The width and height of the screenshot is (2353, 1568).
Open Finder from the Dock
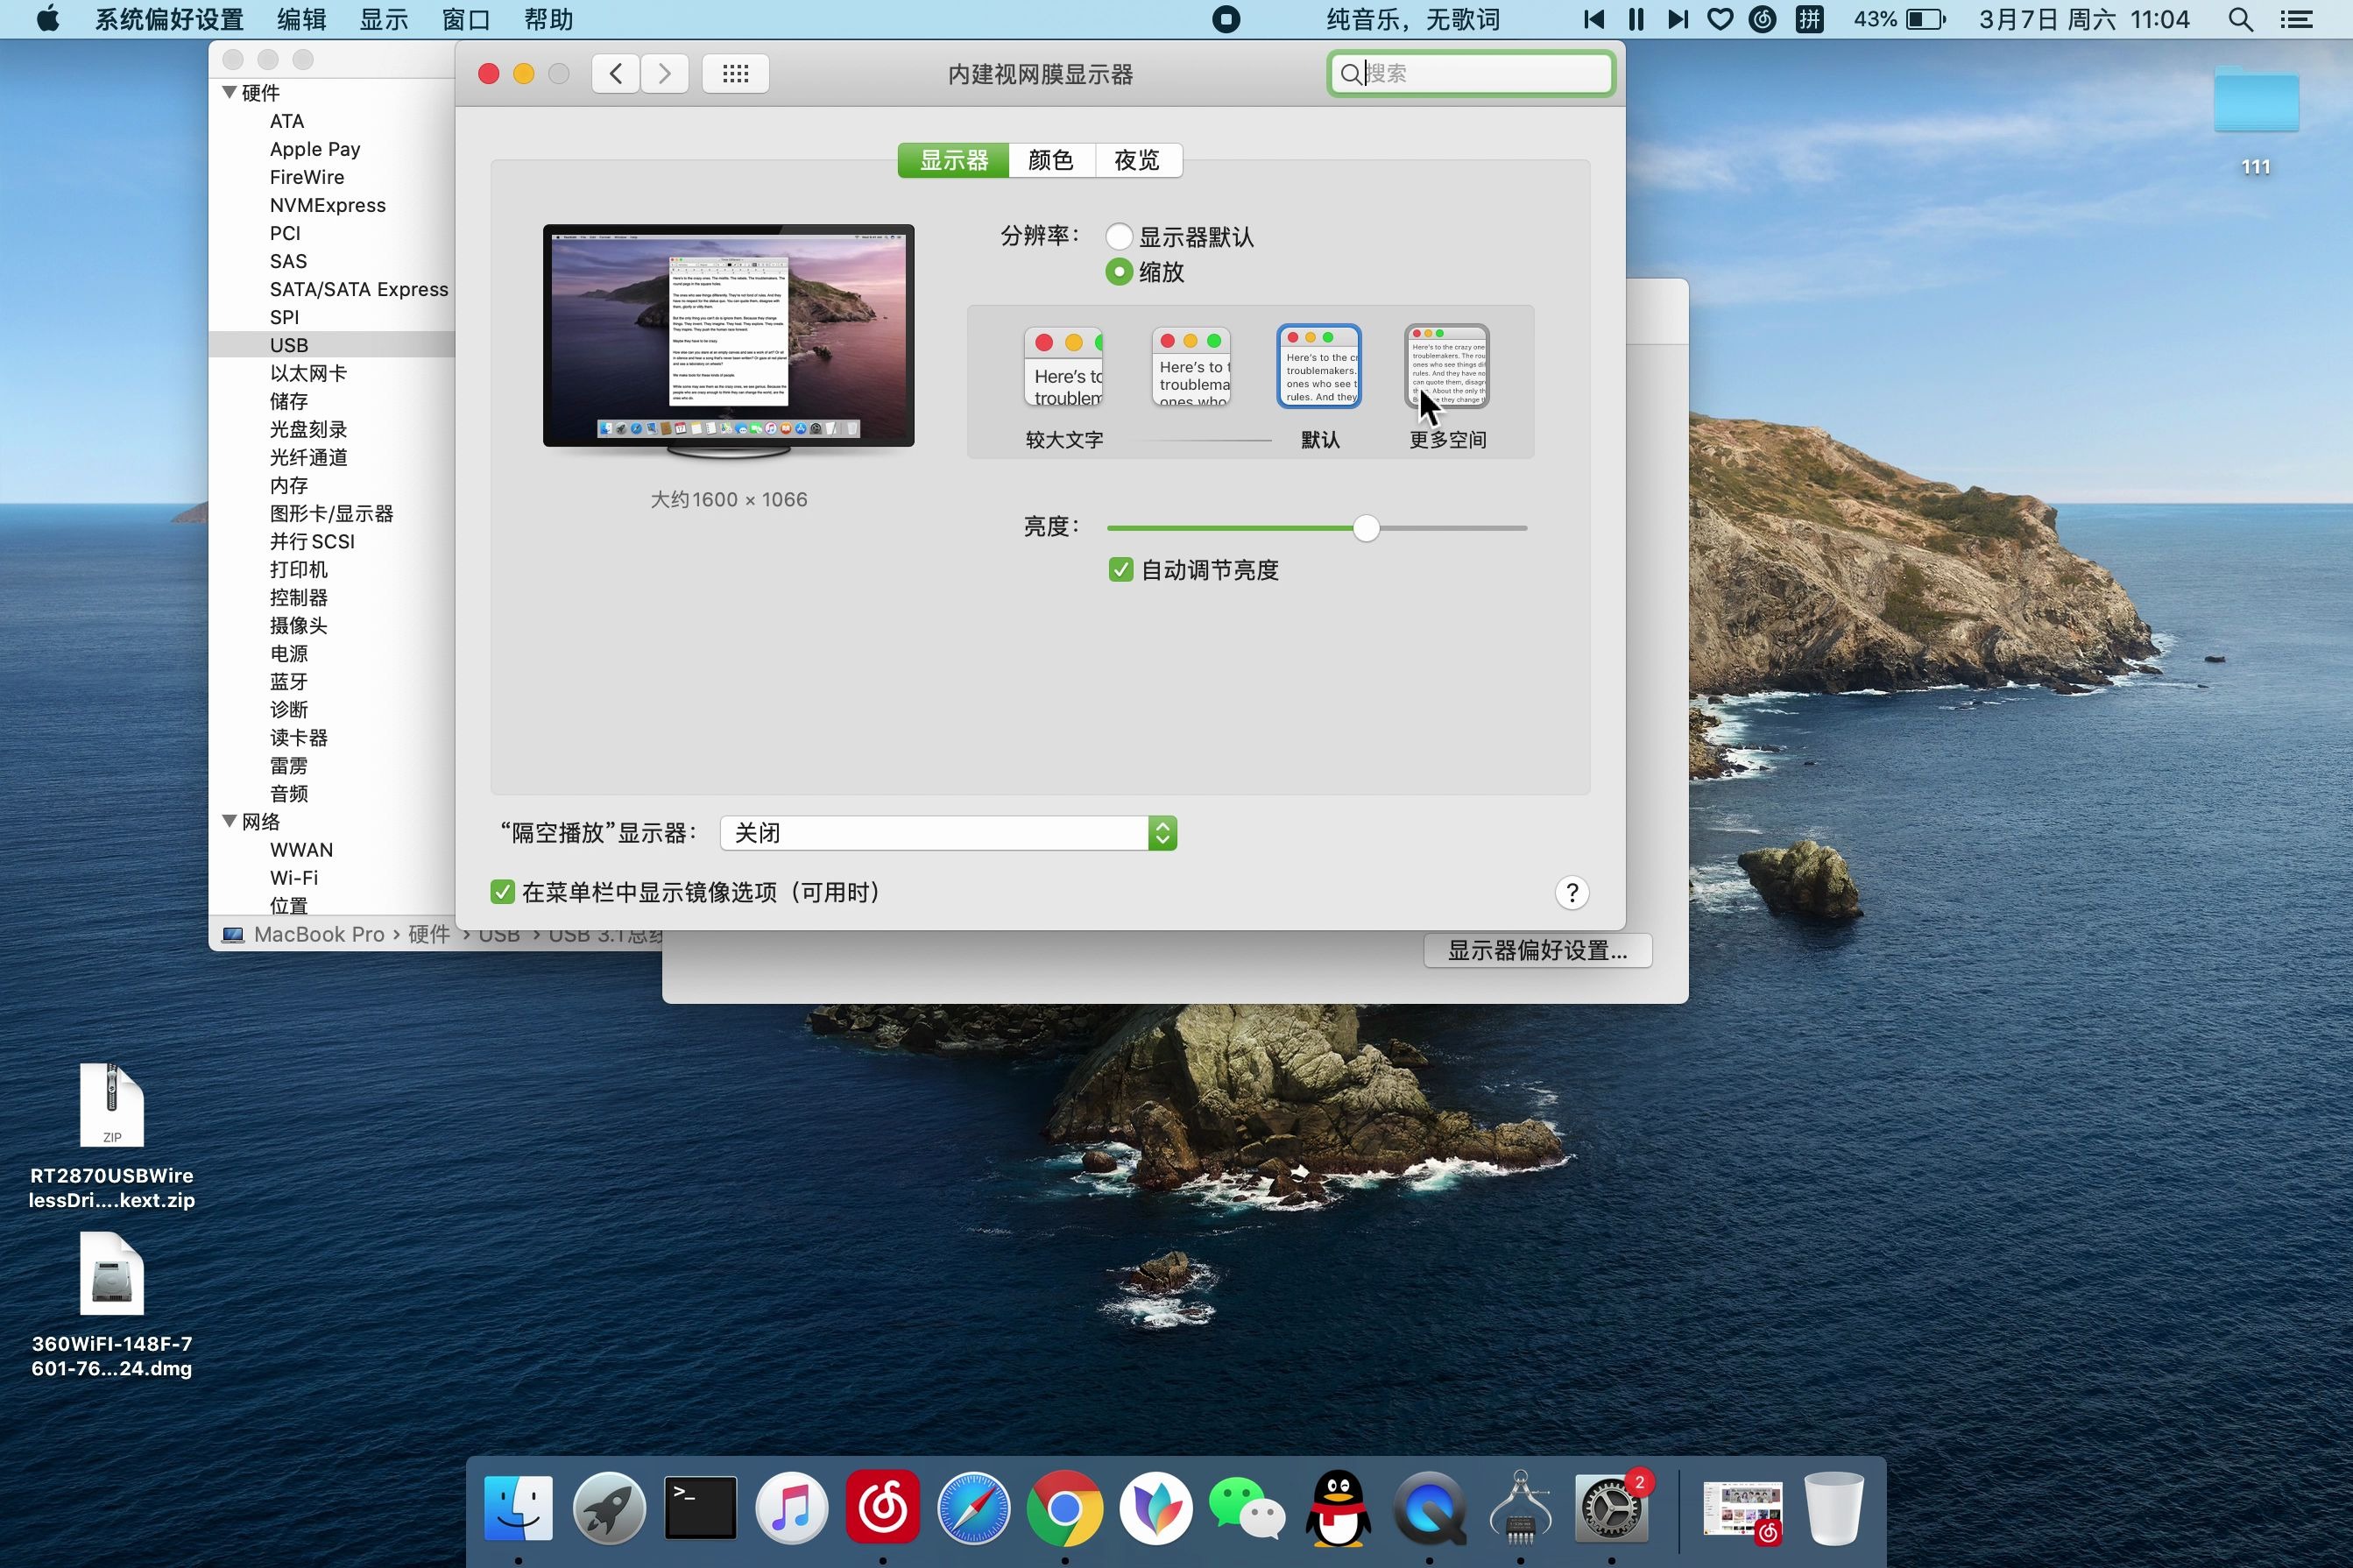tap(518, 1508)
